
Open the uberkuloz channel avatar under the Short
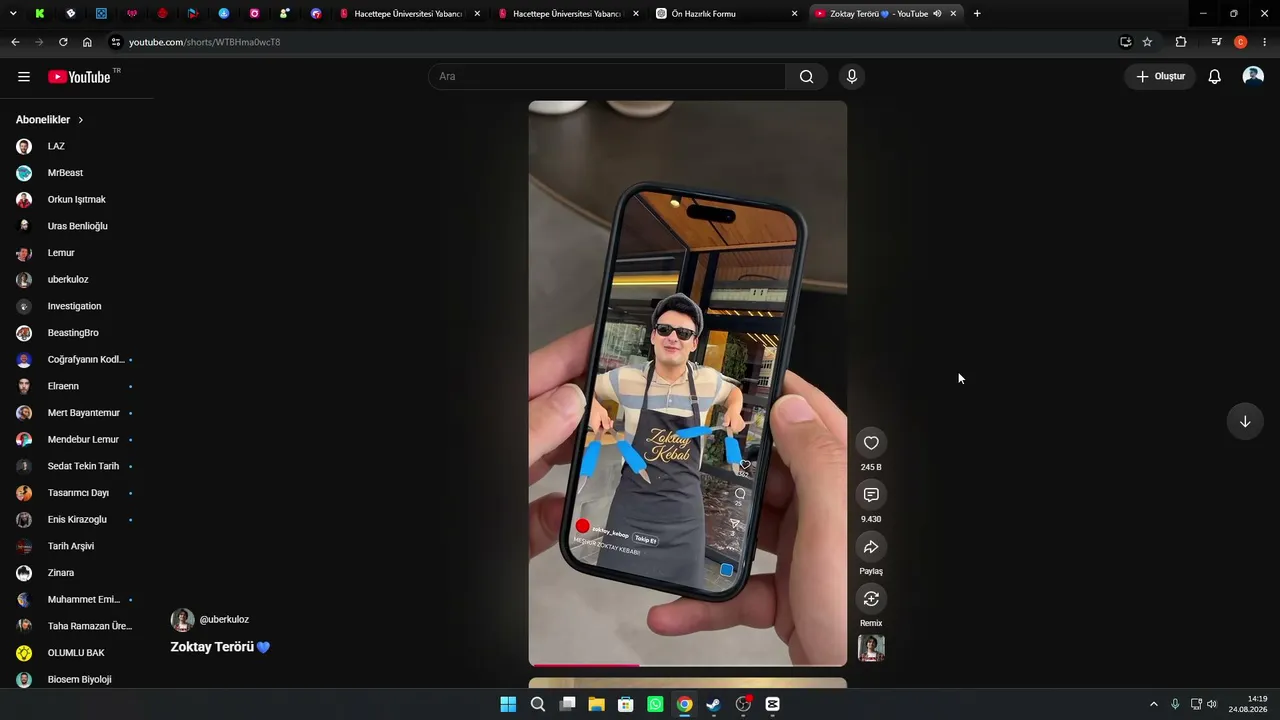182,620
